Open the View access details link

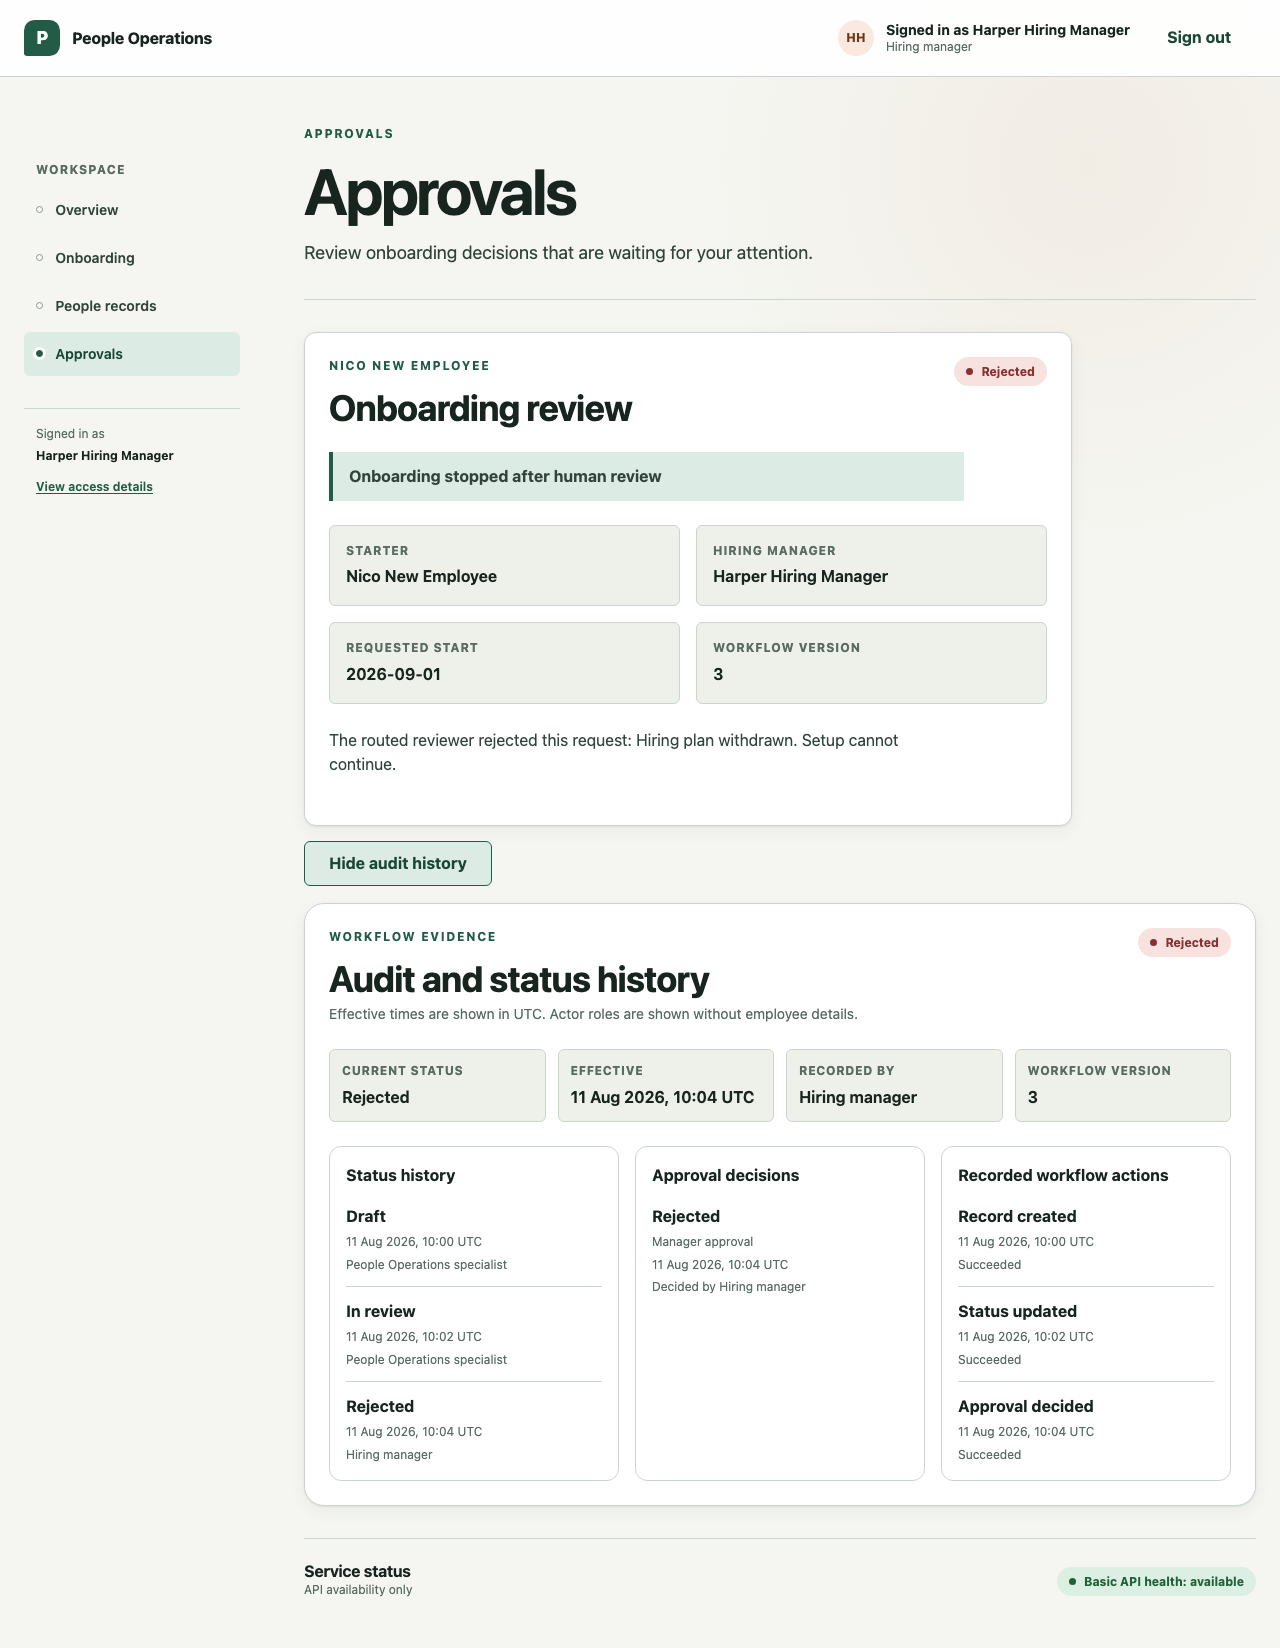coord(94,487)
